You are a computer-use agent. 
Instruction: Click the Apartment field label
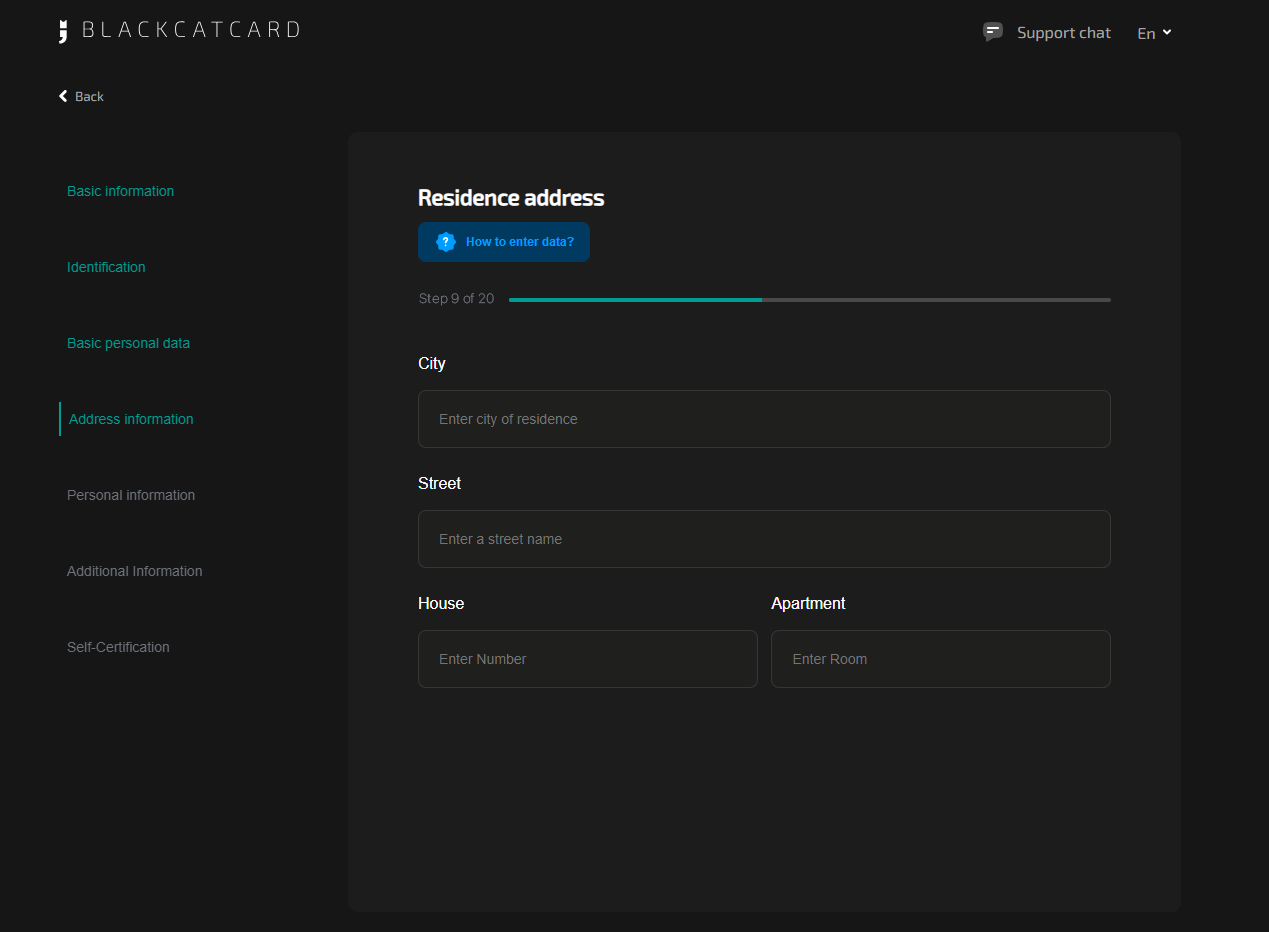tap(808, 603)
